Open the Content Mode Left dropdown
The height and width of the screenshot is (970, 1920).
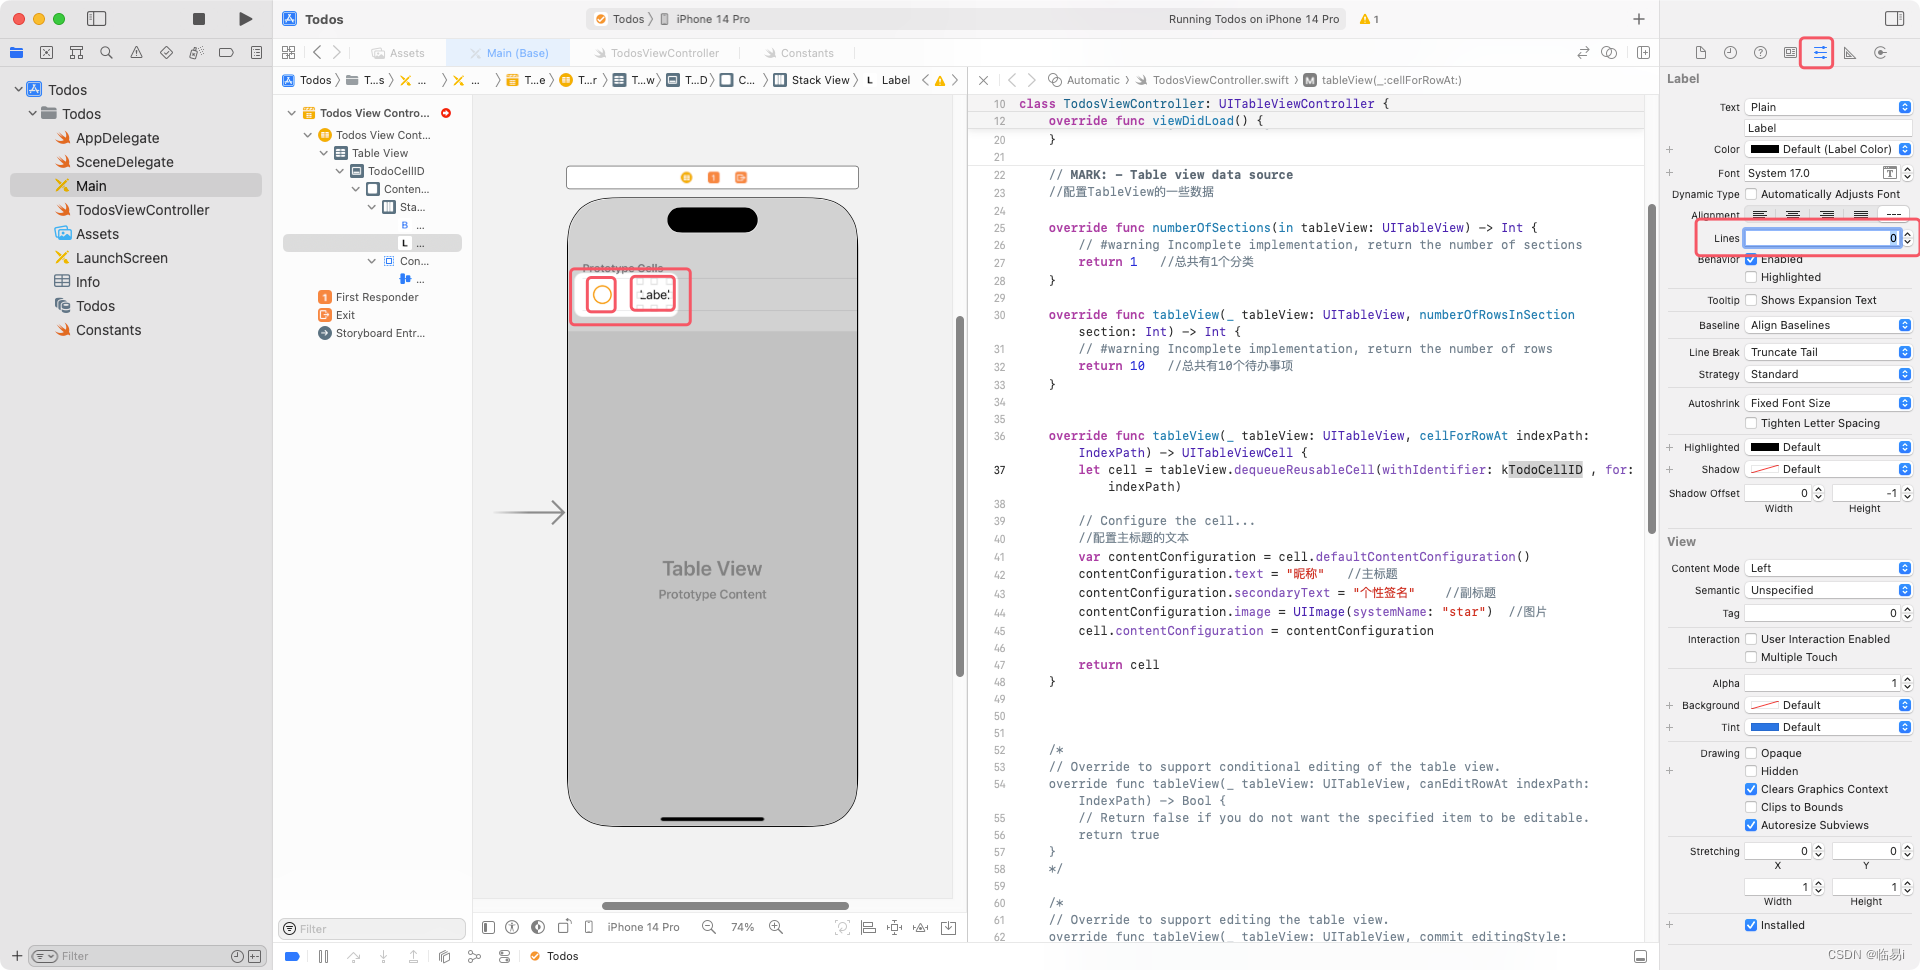click(x=1828, y=568)
